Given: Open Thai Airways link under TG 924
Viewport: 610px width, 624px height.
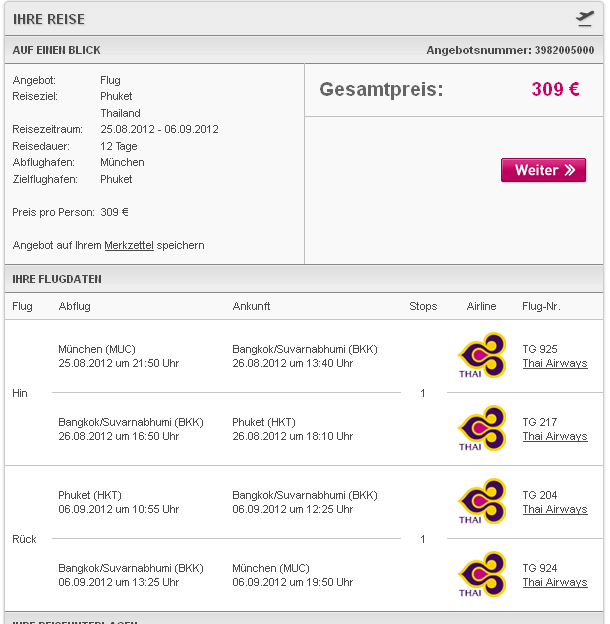Looking at the screenshot, I should tap(555, 583).
